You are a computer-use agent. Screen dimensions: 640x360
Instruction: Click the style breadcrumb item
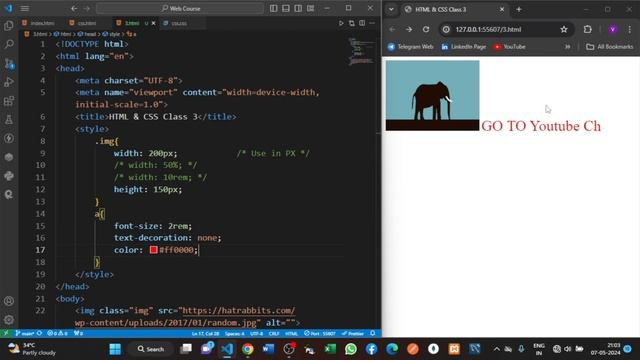[111, 34]
